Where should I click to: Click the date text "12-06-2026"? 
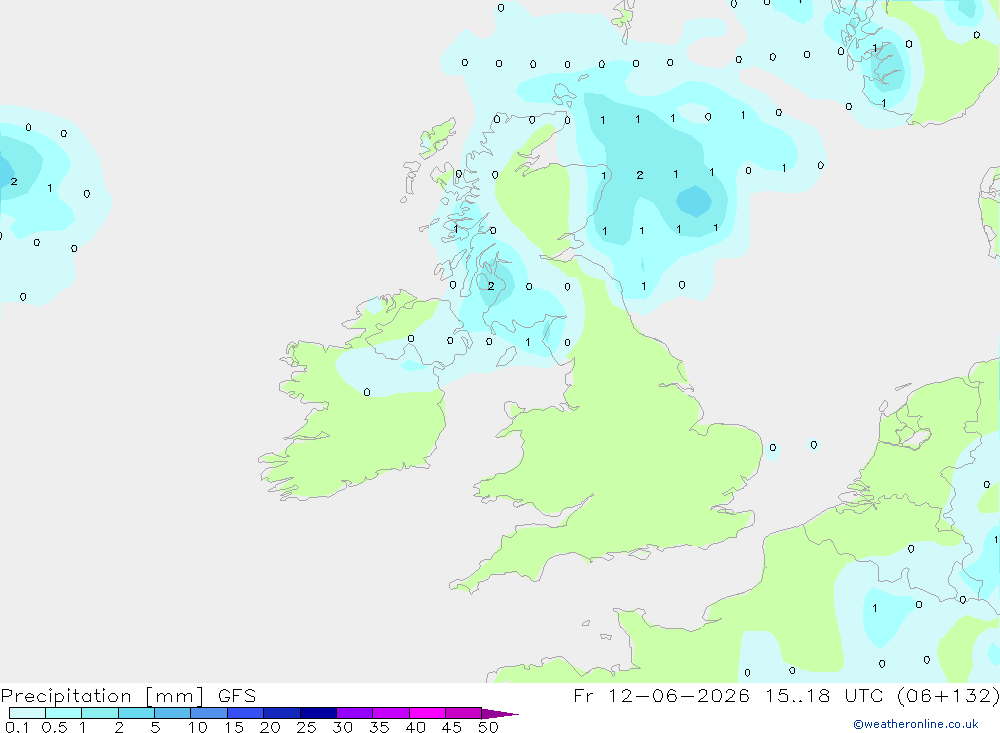679,695
